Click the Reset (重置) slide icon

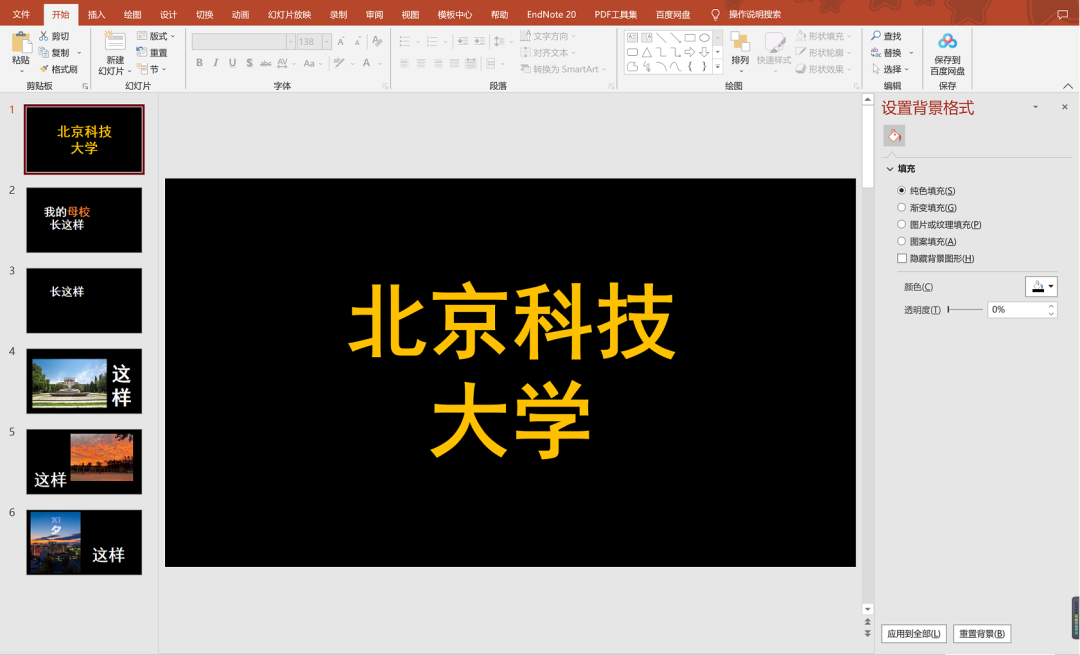point(141,52)
